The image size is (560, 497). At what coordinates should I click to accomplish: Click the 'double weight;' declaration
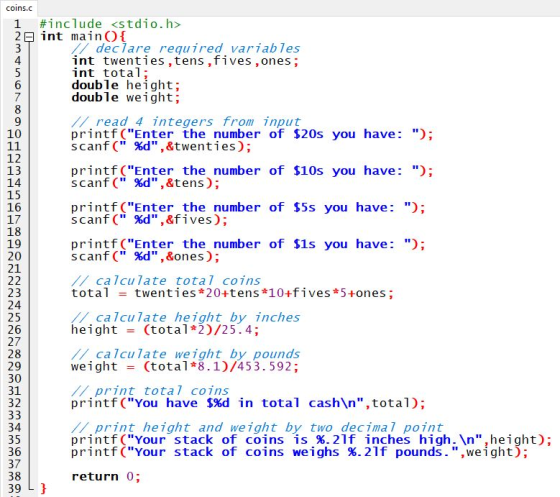pos(126,97)
